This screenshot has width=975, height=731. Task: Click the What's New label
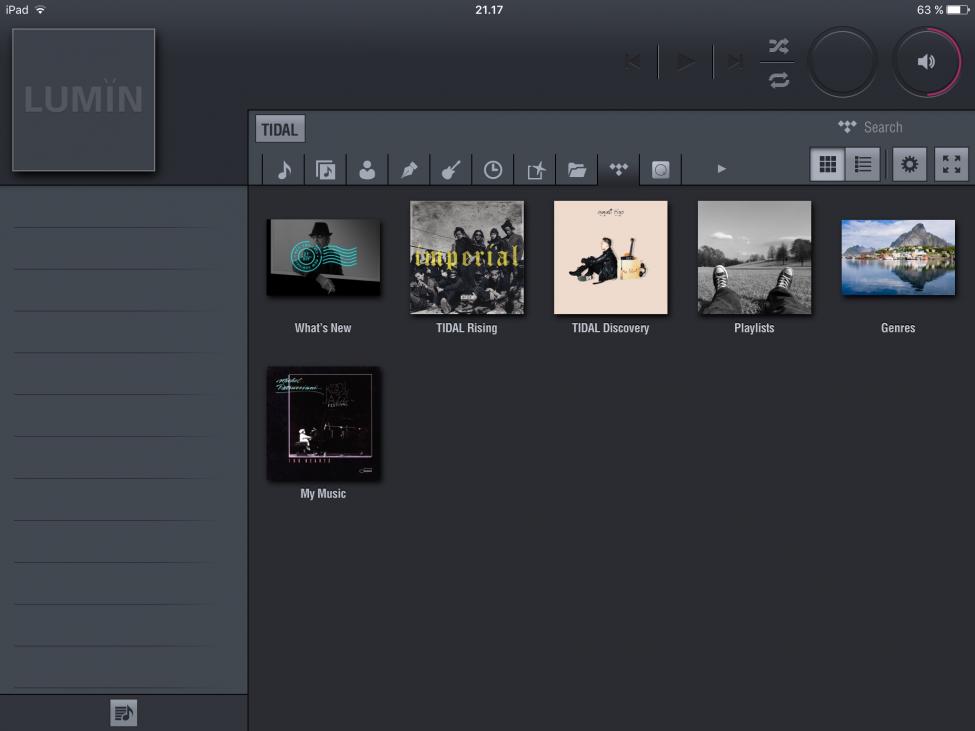pyautogui.click(x=323, y=328)
